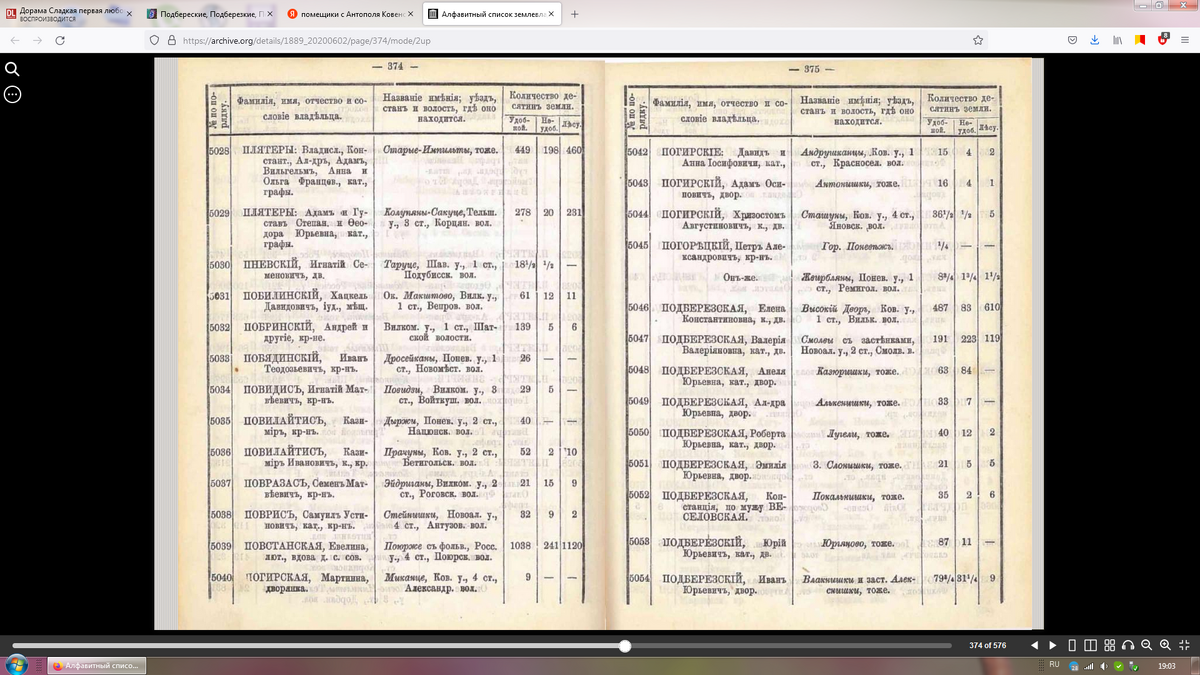This screenshot has width=1200, height=675.
Task: Click the page navigation scrubber handle
Action: (625, 646)
